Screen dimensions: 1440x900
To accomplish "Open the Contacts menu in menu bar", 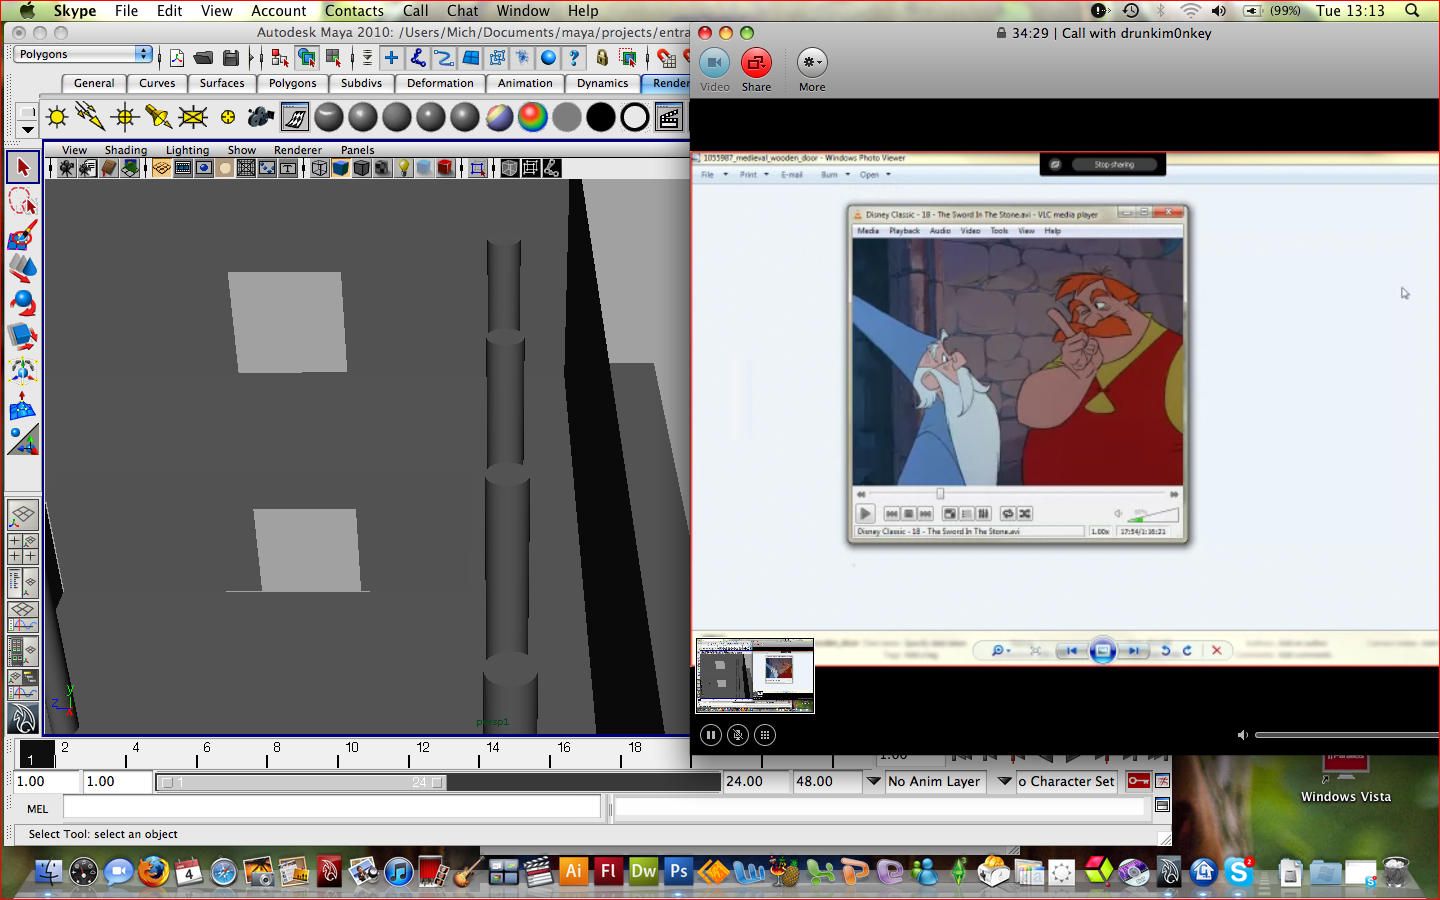I will click(x=354, y=11).
